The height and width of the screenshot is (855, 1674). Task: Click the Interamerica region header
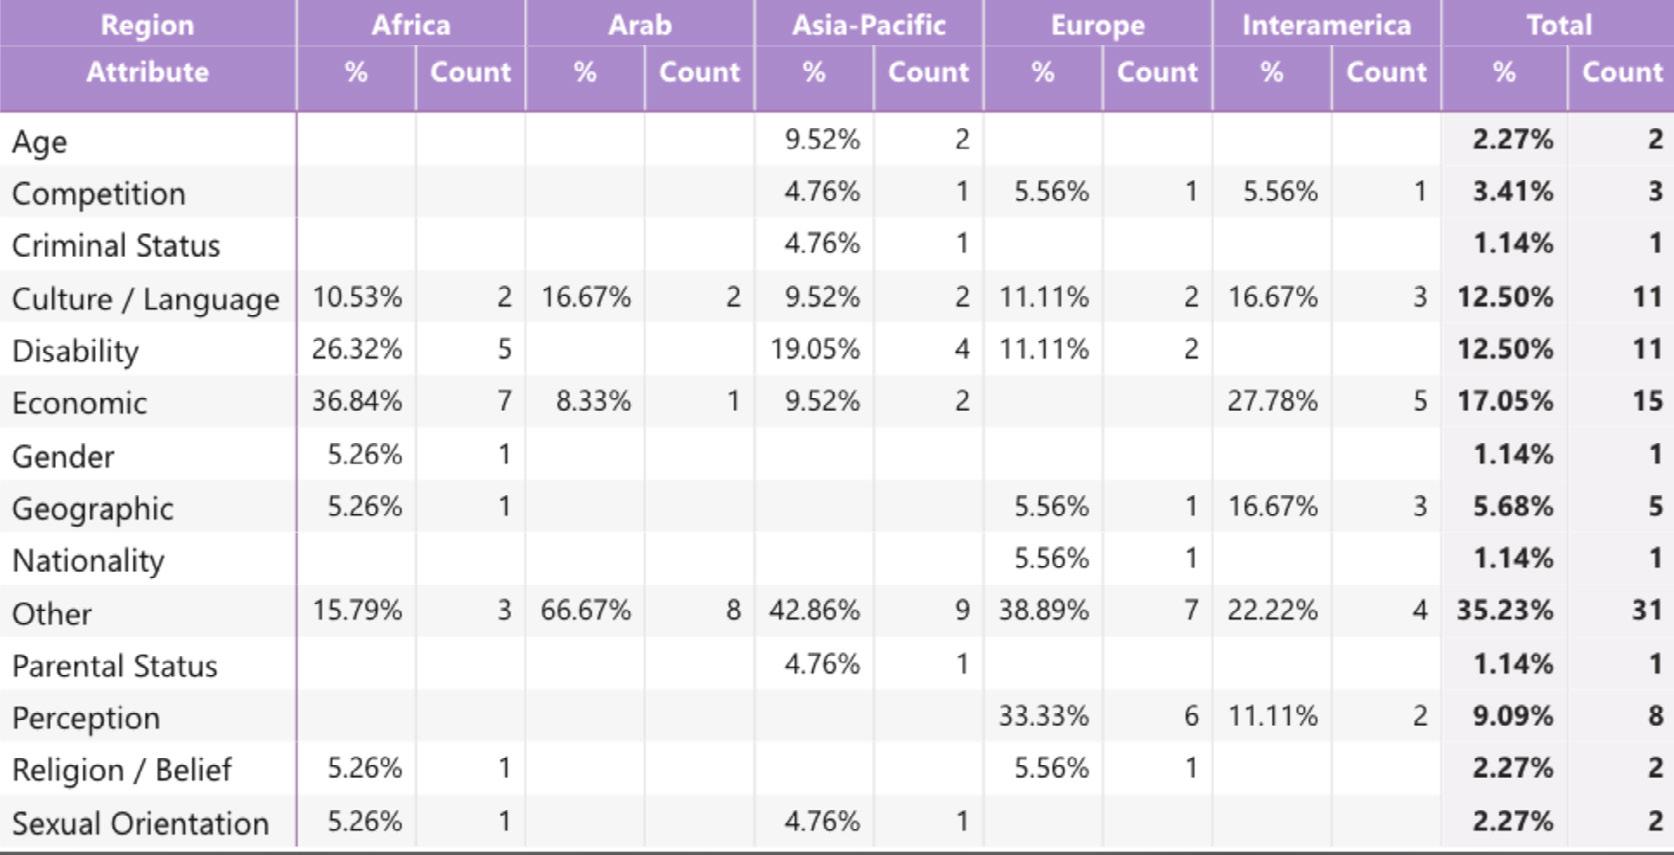click(1326, 25)
